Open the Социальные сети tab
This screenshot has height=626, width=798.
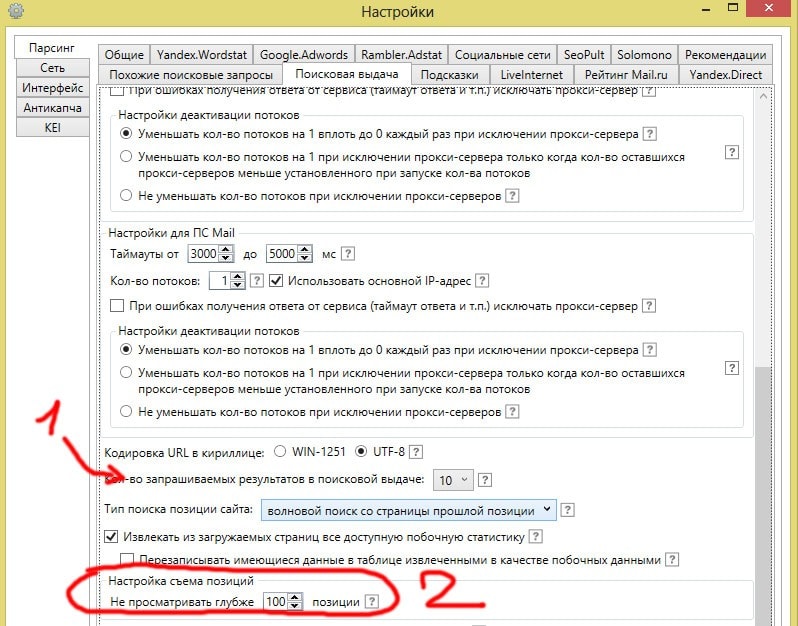click(x=502, y=54)
